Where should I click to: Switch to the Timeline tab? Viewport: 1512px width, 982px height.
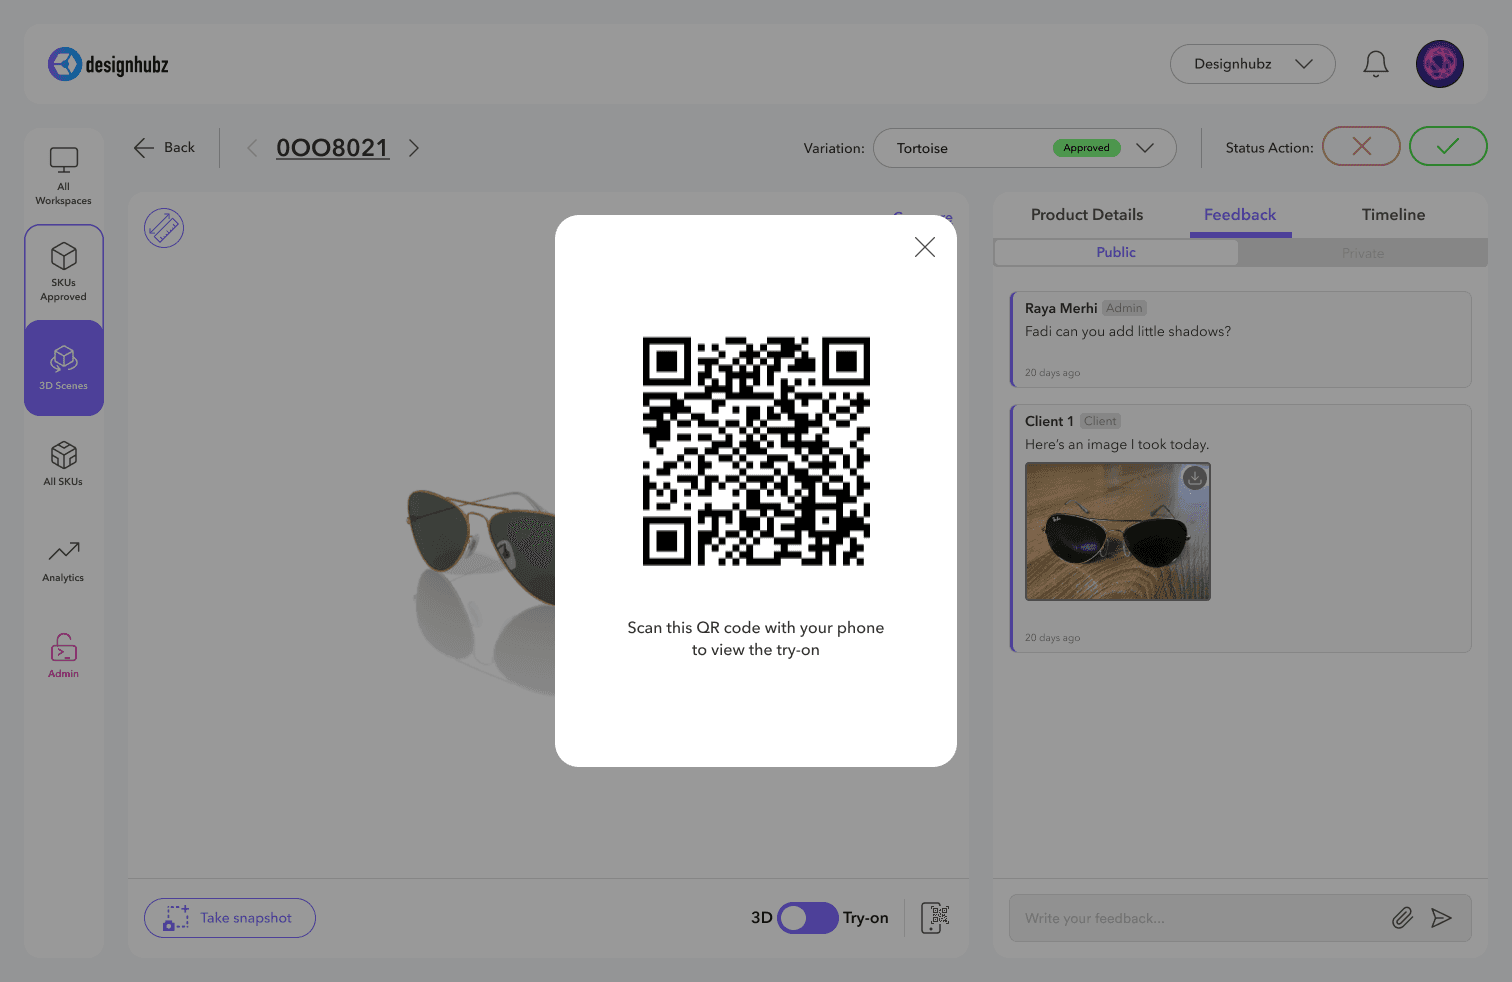(x=1393, y=215)
